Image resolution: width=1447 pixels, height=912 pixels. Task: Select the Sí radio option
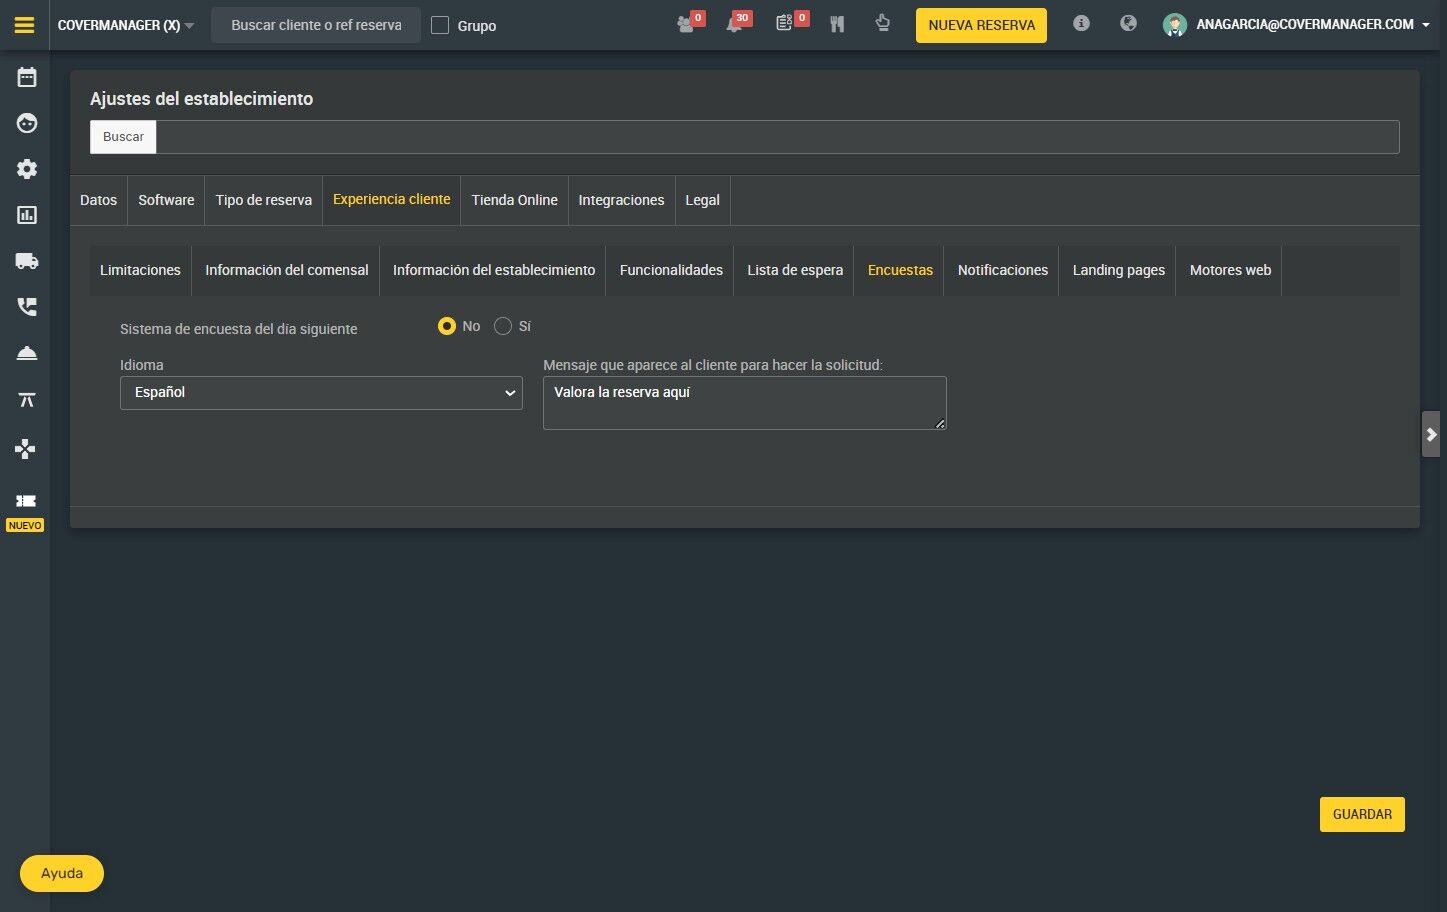[503, 326]
